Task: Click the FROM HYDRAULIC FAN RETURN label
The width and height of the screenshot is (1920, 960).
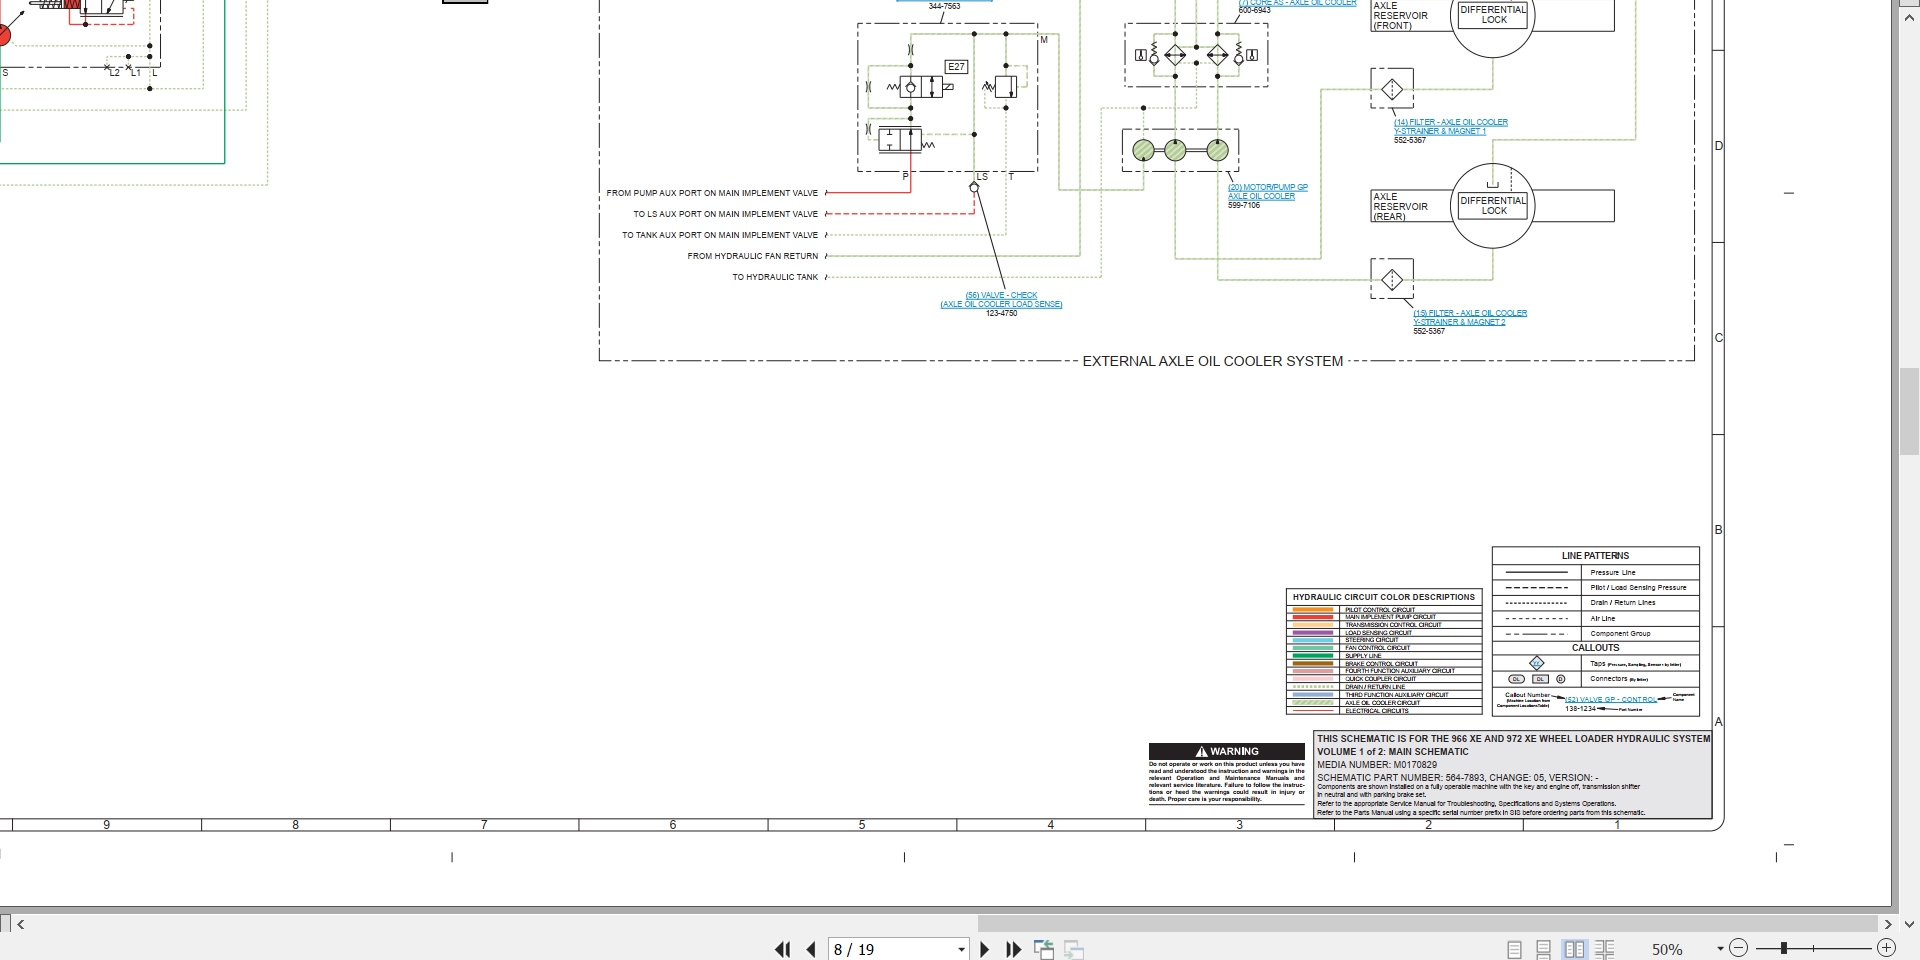Action: click(x=752, y=256)
